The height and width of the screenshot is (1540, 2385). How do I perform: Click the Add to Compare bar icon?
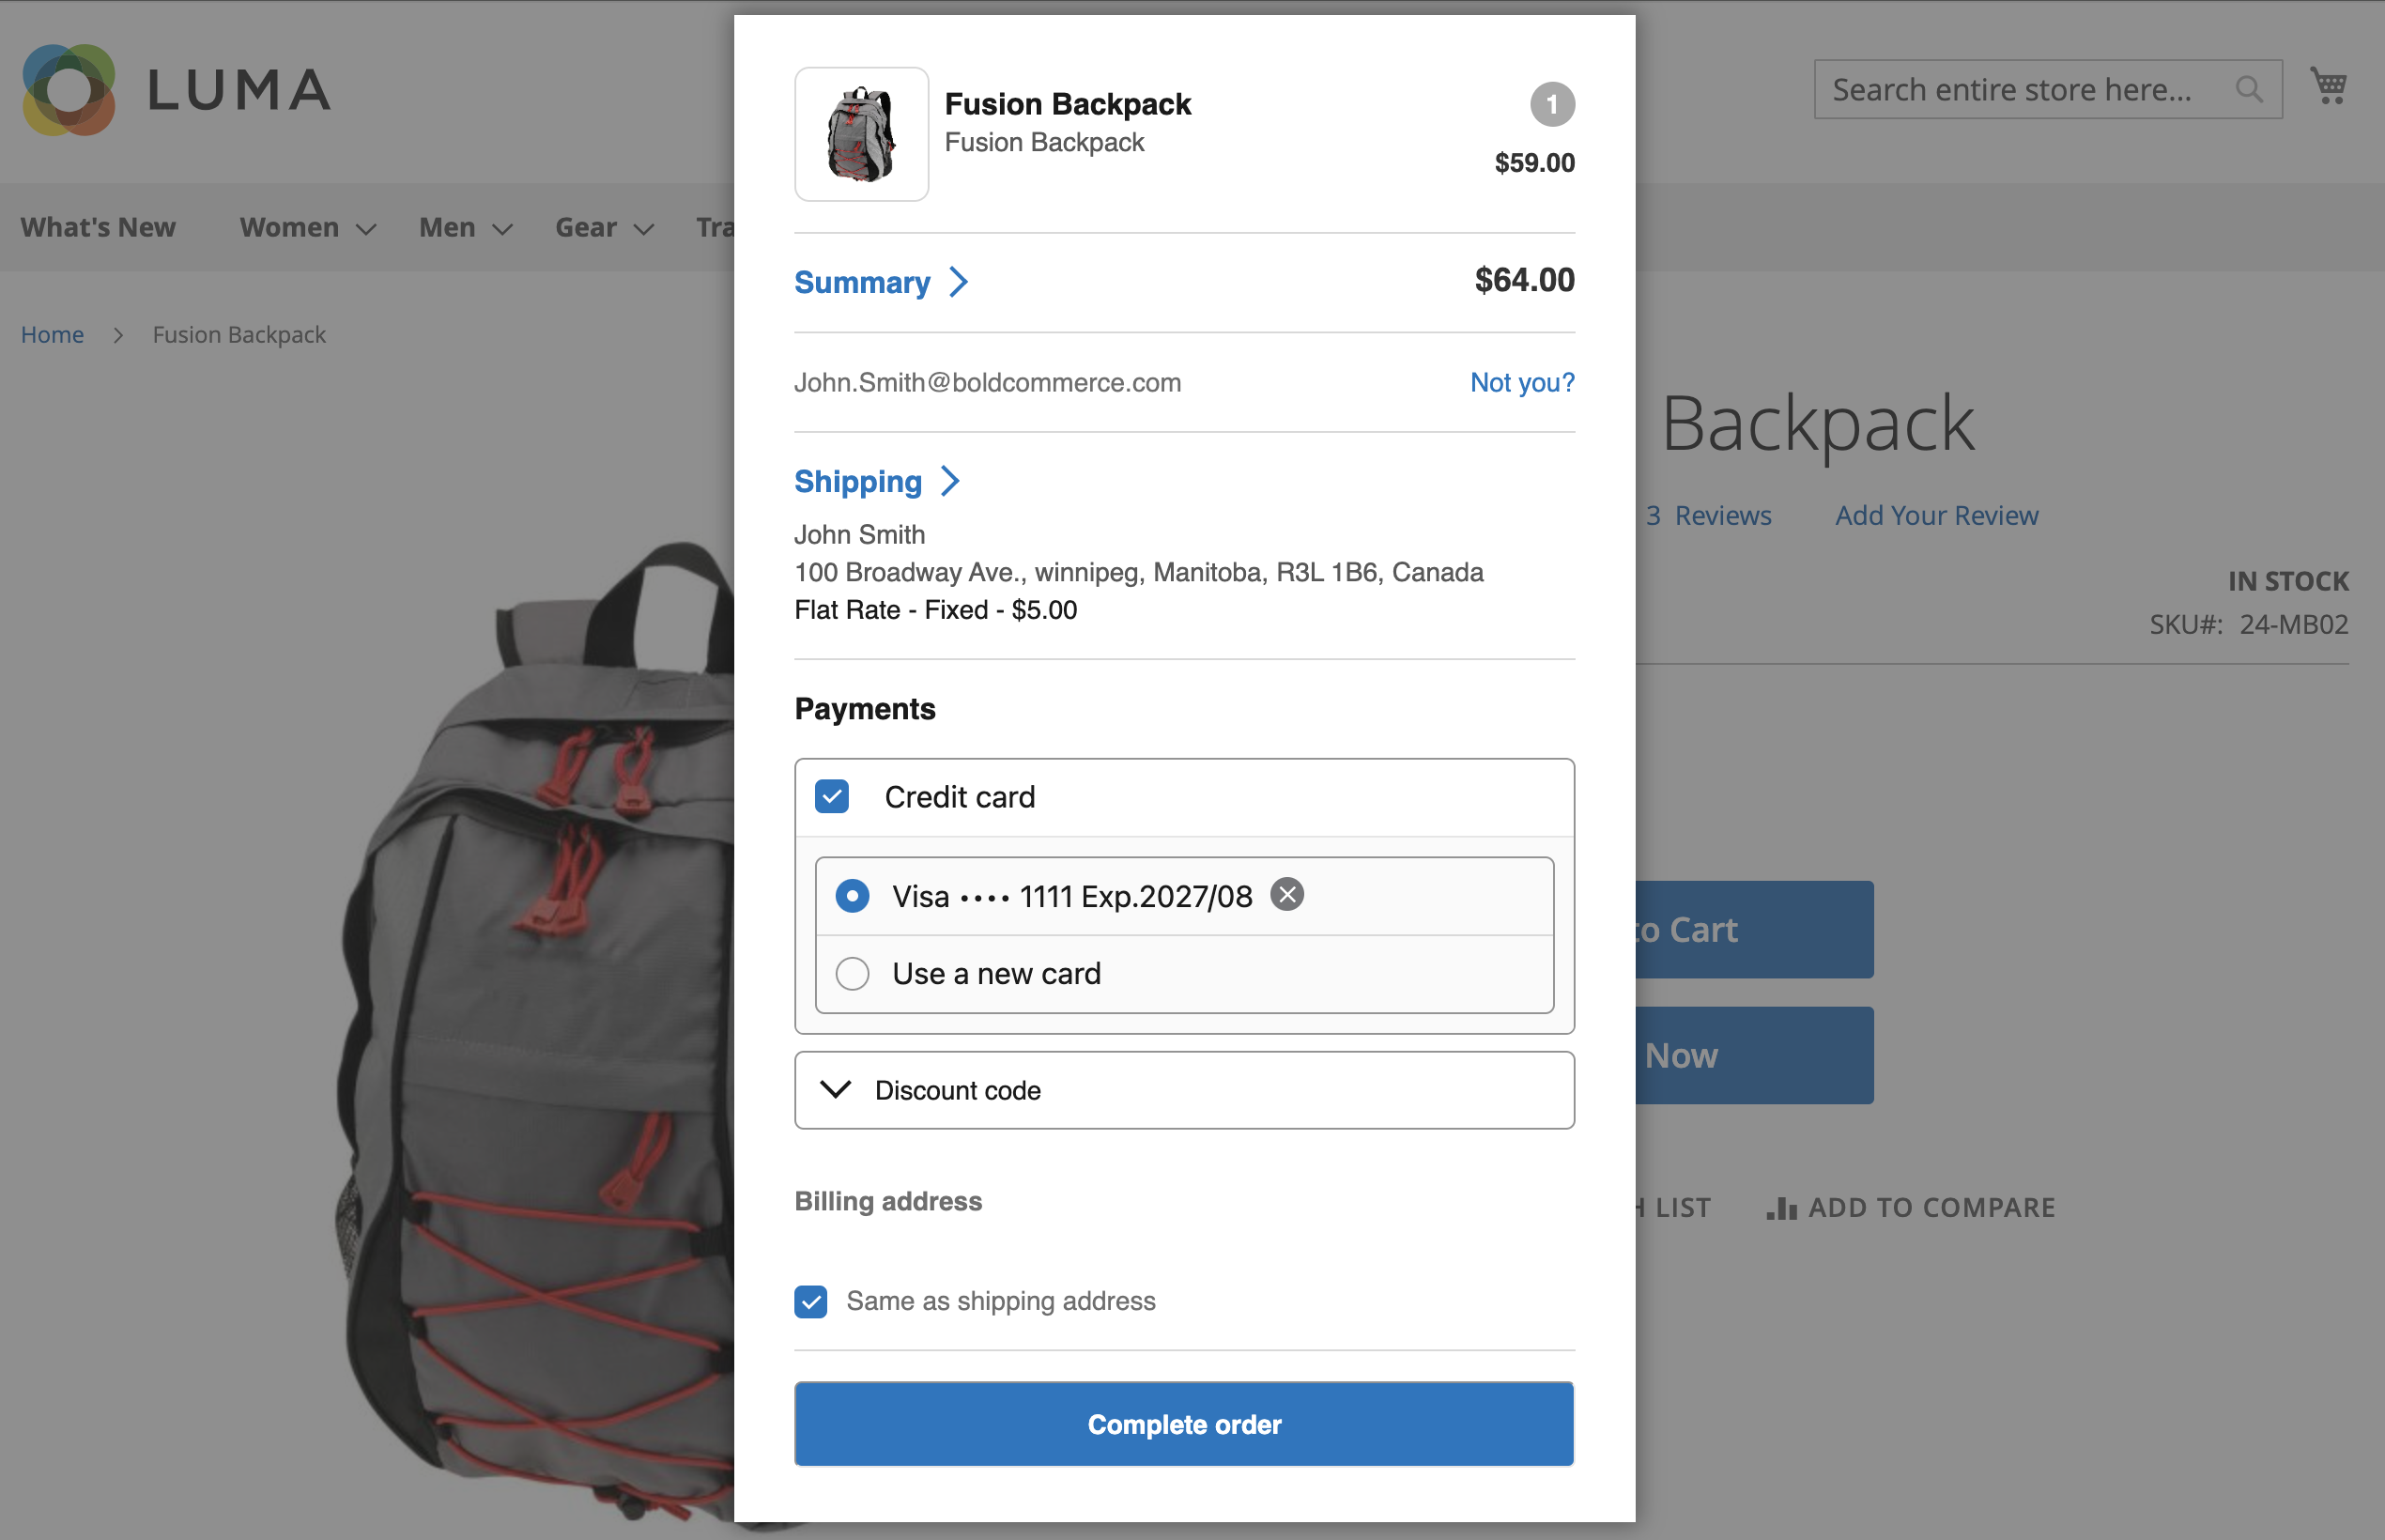pos(1781,1207)
